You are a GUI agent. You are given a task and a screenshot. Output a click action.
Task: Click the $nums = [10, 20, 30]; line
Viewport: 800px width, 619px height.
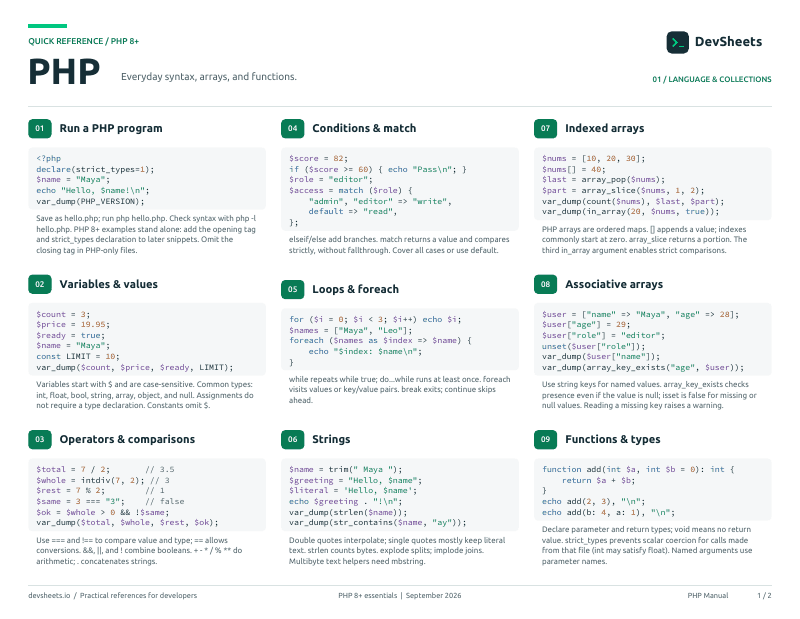[593, 159]
